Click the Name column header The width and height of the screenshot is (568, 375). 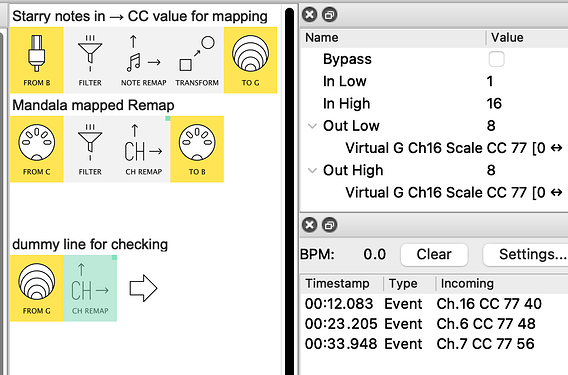tap(393, 38)
